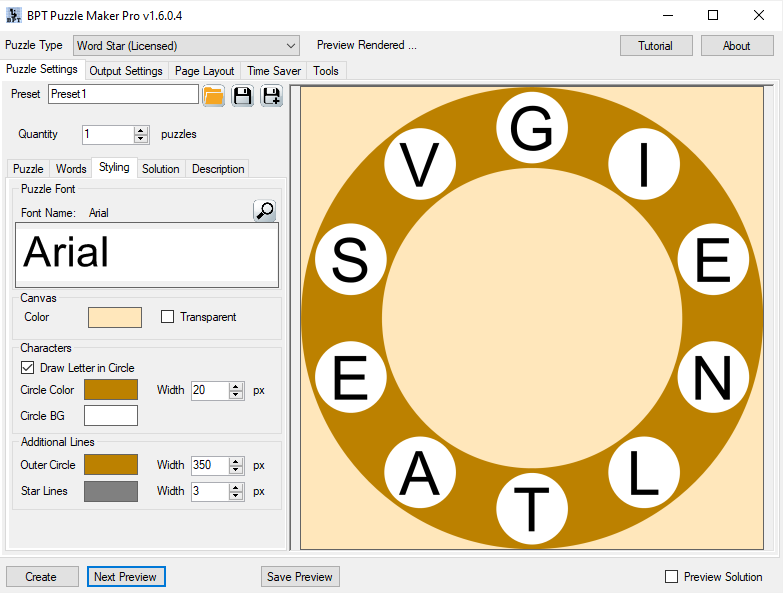Click the Preset name input field

point(123,94)
